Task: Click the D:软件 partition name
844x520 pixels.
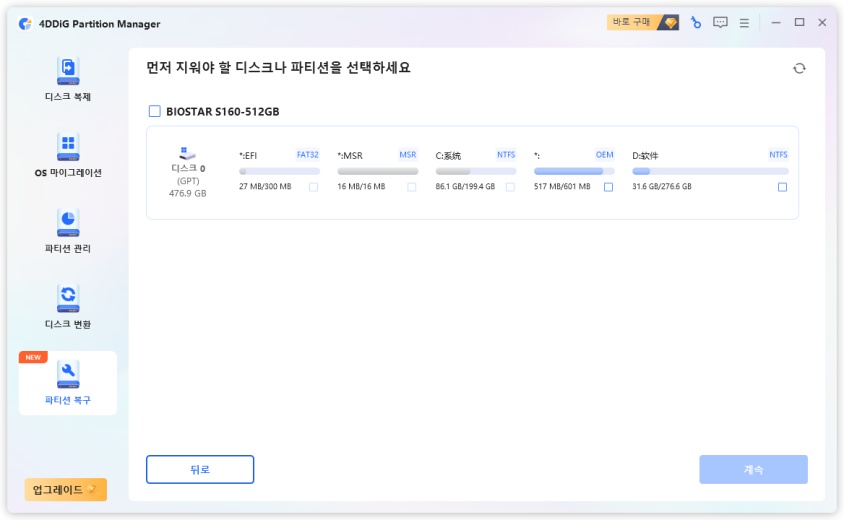Action: point(645,156)
